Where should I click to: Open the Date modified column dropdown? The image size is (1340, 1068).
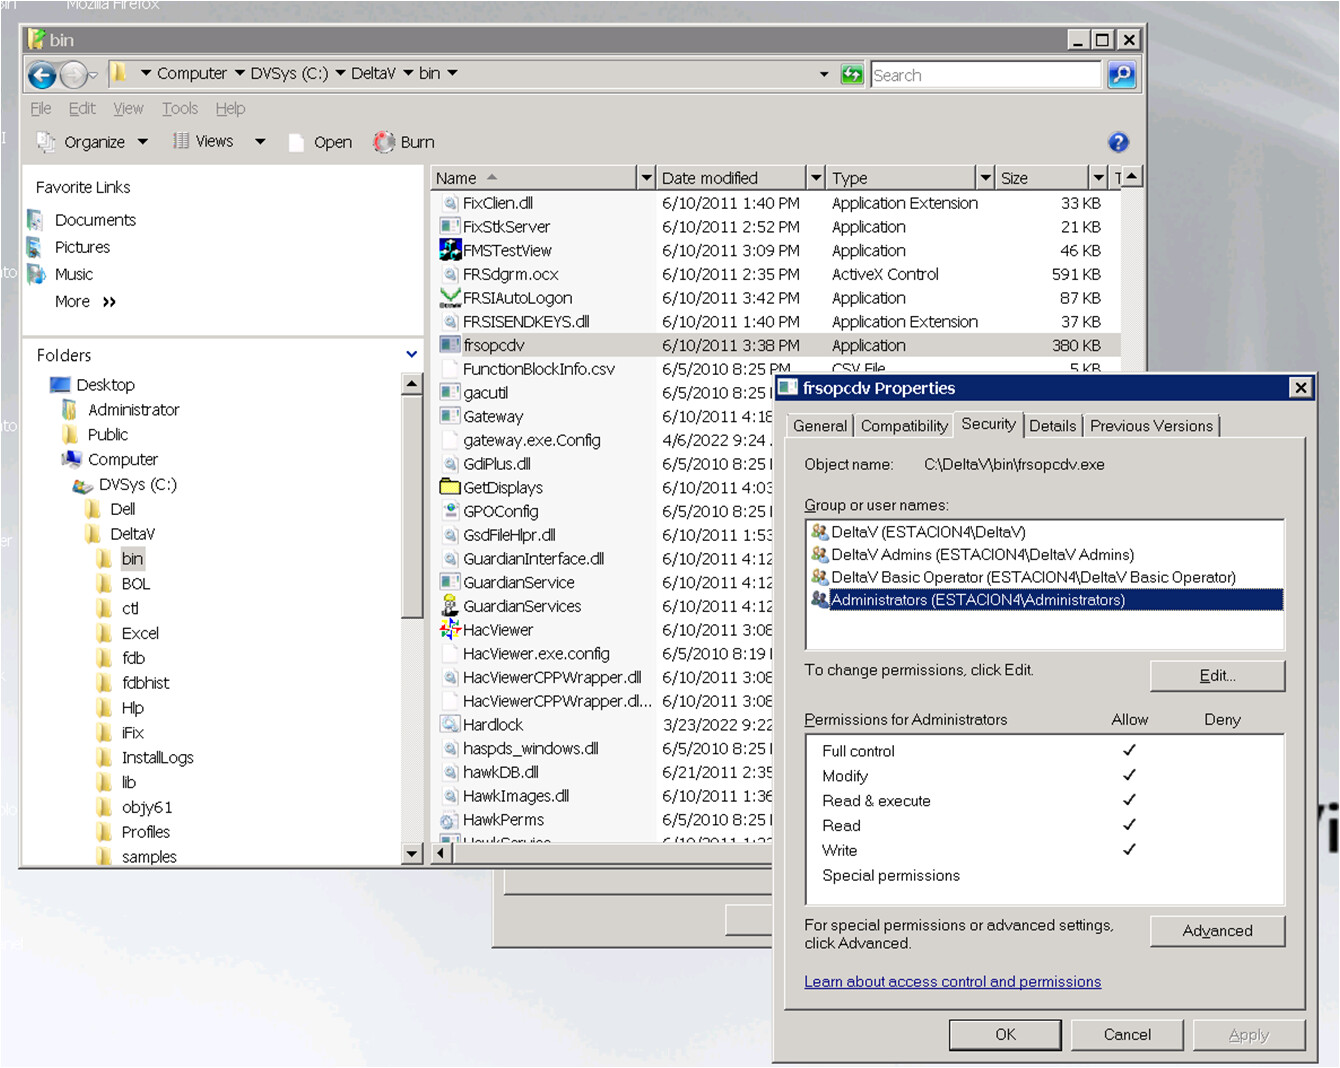point(815,178)
